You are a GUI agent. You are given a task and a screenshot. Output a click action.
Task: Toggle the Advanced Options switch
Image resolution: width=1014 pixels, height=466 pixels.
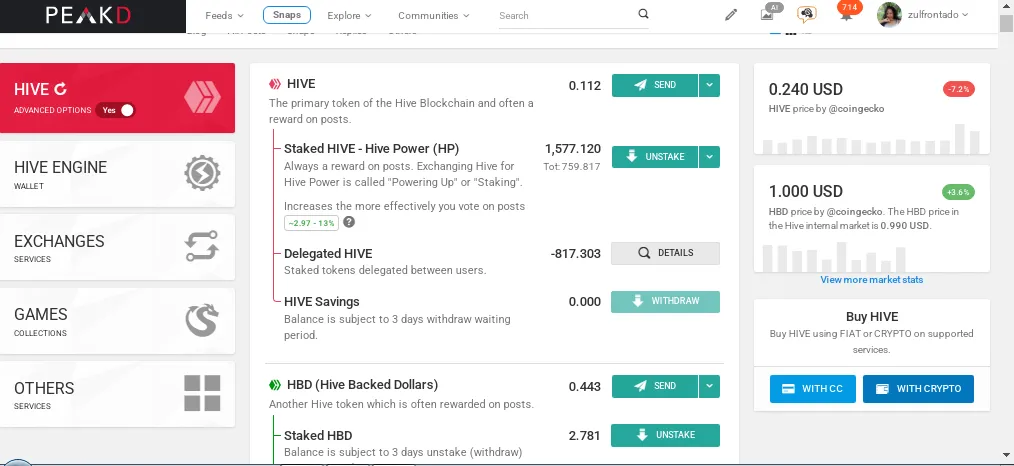(115, 110)
